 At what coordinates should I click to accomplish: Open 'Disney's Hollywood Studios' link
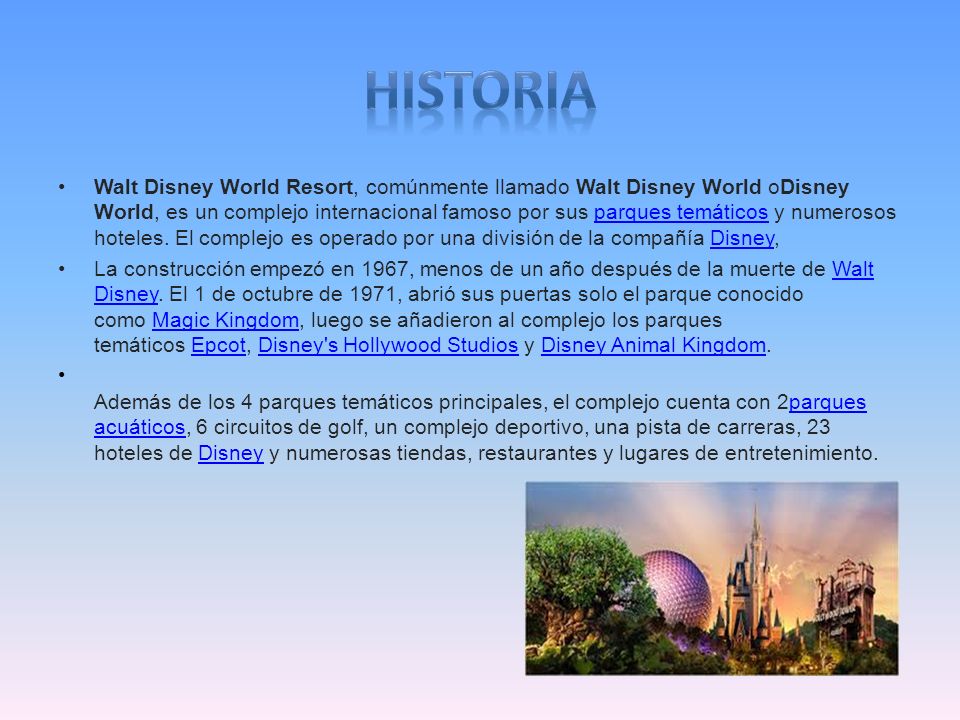pyautogui.click(x=388, y=345)
